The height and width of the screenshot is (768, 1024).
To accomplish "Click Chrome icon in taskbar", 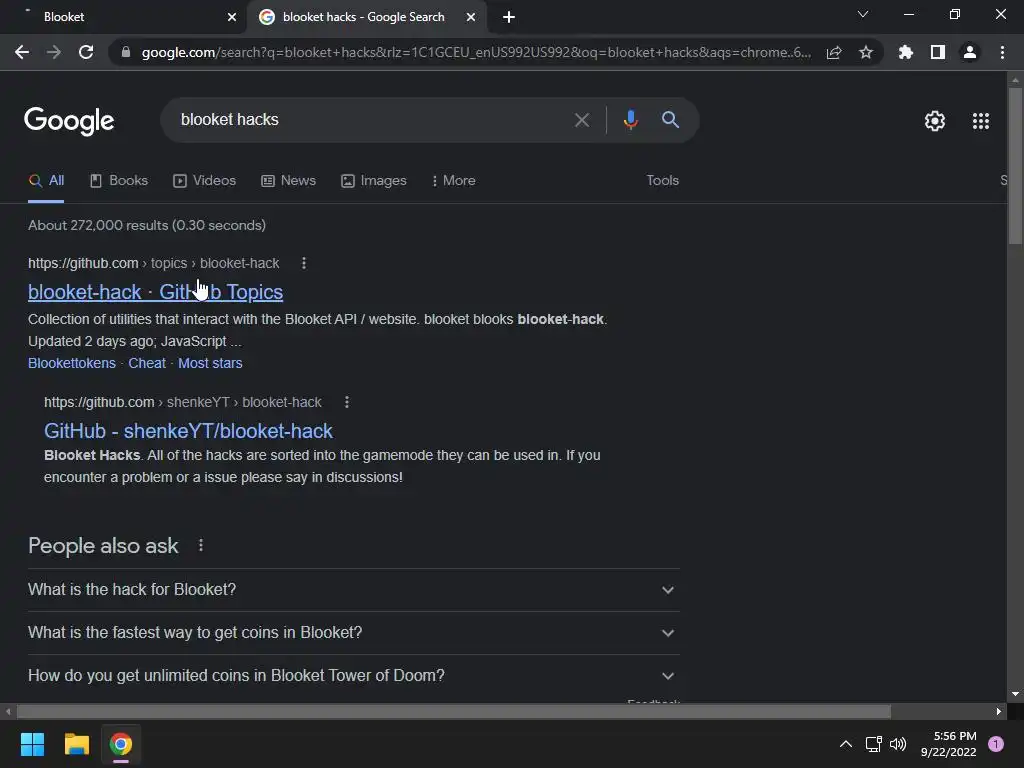I will click(121, 744).
